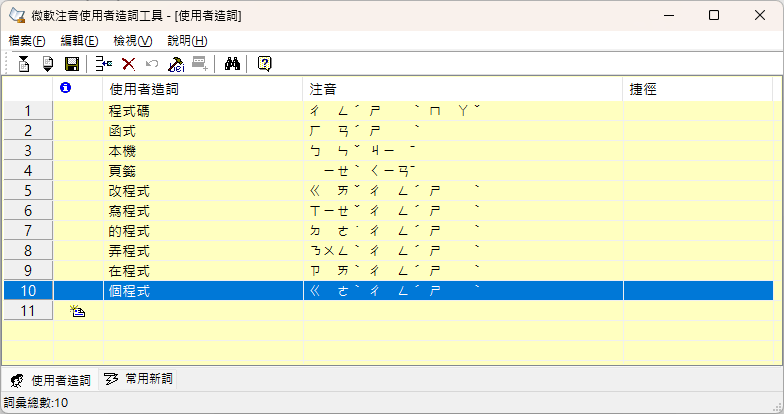
Task: Sort by the 注音 column header
Action: click(462, 89)
